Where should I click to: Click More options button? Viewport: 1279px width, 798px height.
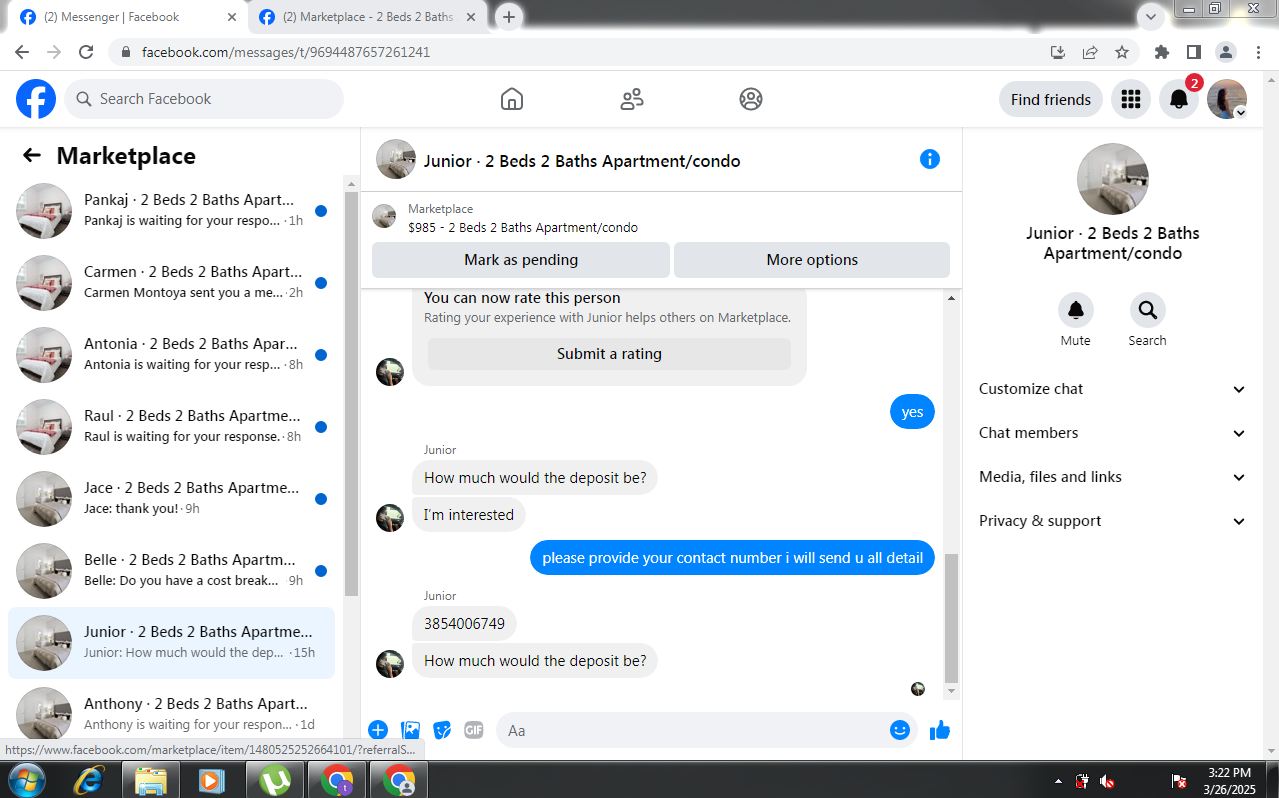click(x=812, y=260)
